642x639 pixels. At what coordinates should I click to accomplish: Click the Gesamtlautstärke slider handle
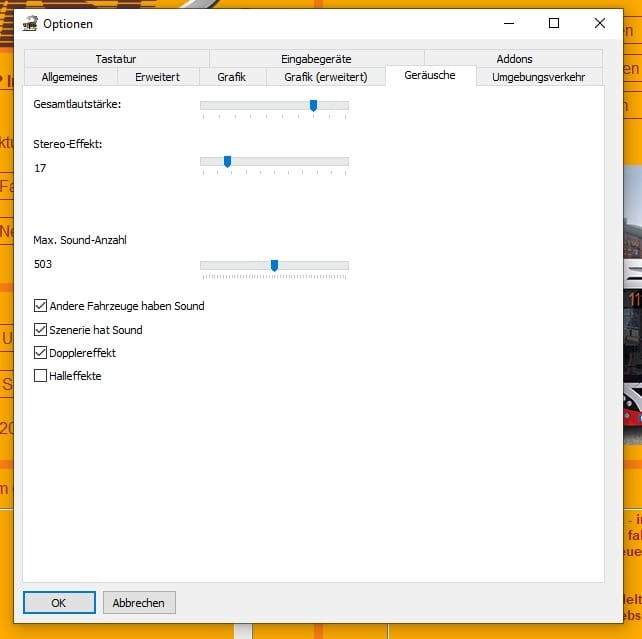(313, 105)
